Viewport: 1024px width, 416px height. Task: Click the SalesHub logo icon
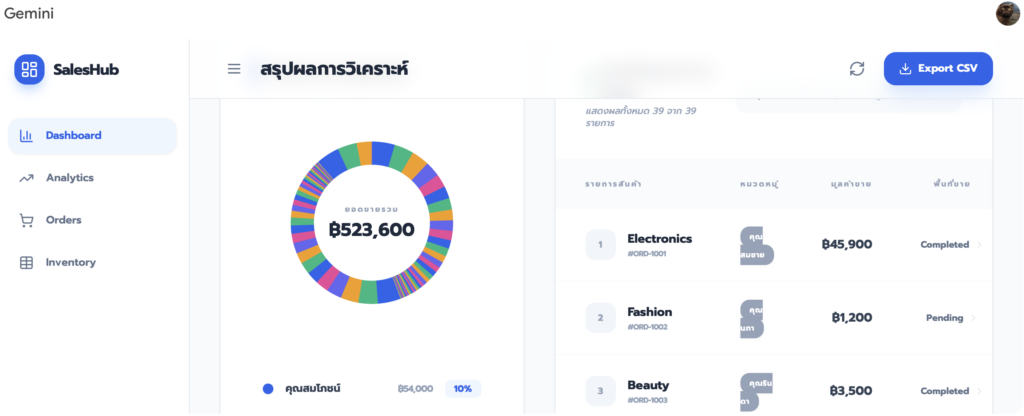click(29, 69)
